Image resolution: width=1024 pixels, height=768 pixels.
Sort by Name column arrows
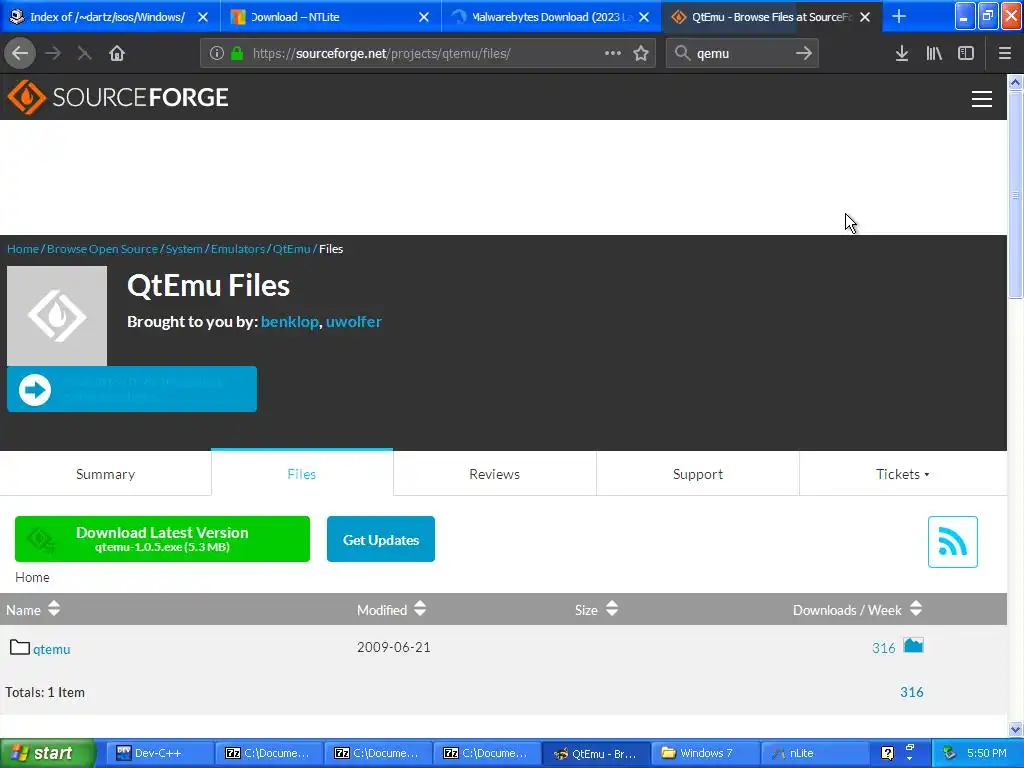(x=54, y=609)
